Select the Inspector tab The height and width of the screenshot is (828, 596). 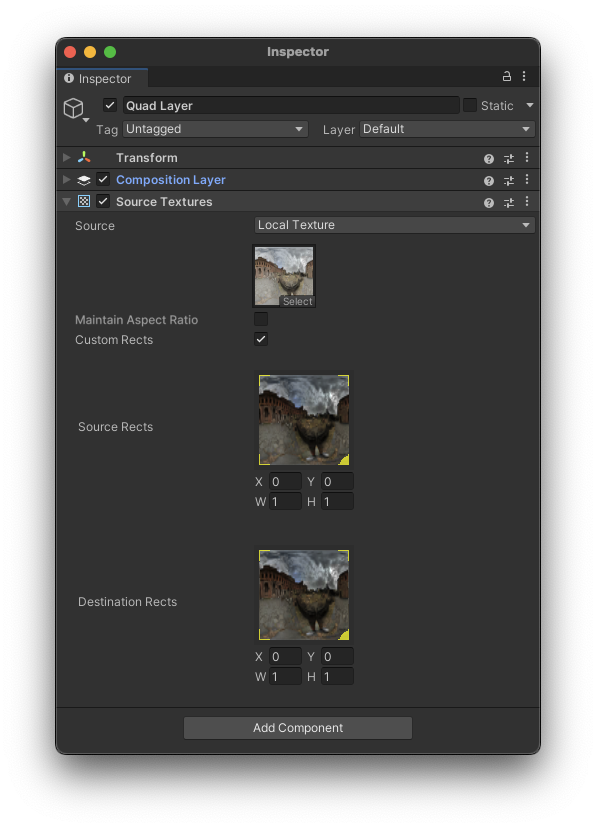(102, 78)
